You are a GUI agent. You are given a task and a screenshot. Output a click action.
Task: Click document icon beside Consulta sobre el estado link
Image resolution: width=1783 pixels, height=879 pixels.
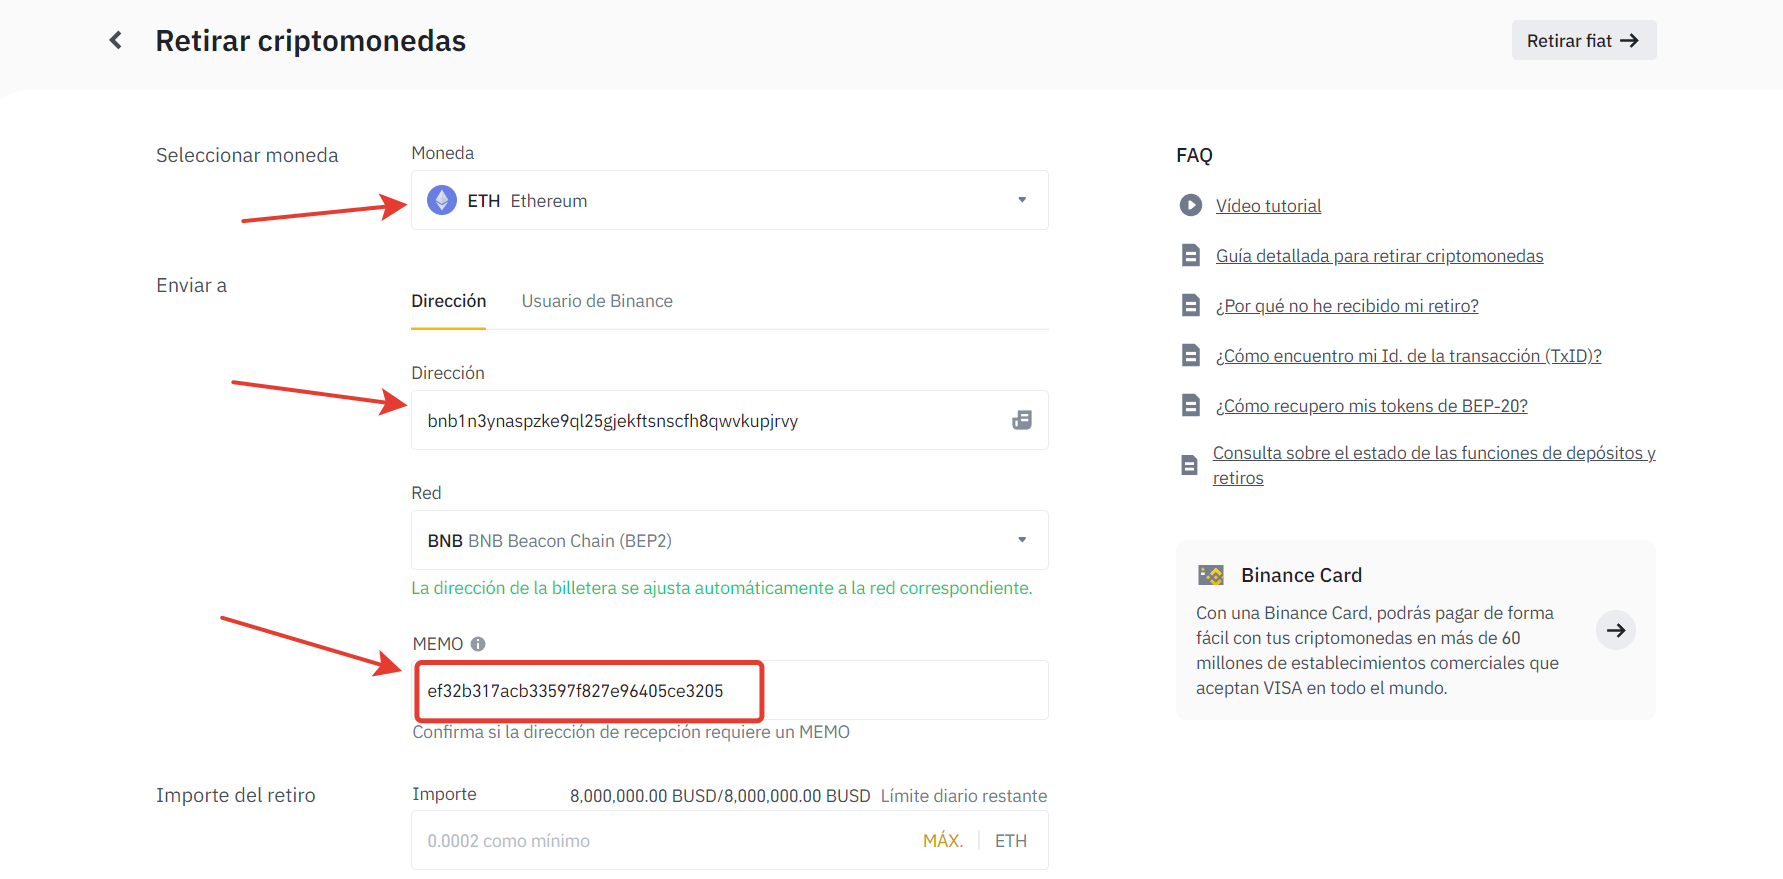[x=1189, y=465]
